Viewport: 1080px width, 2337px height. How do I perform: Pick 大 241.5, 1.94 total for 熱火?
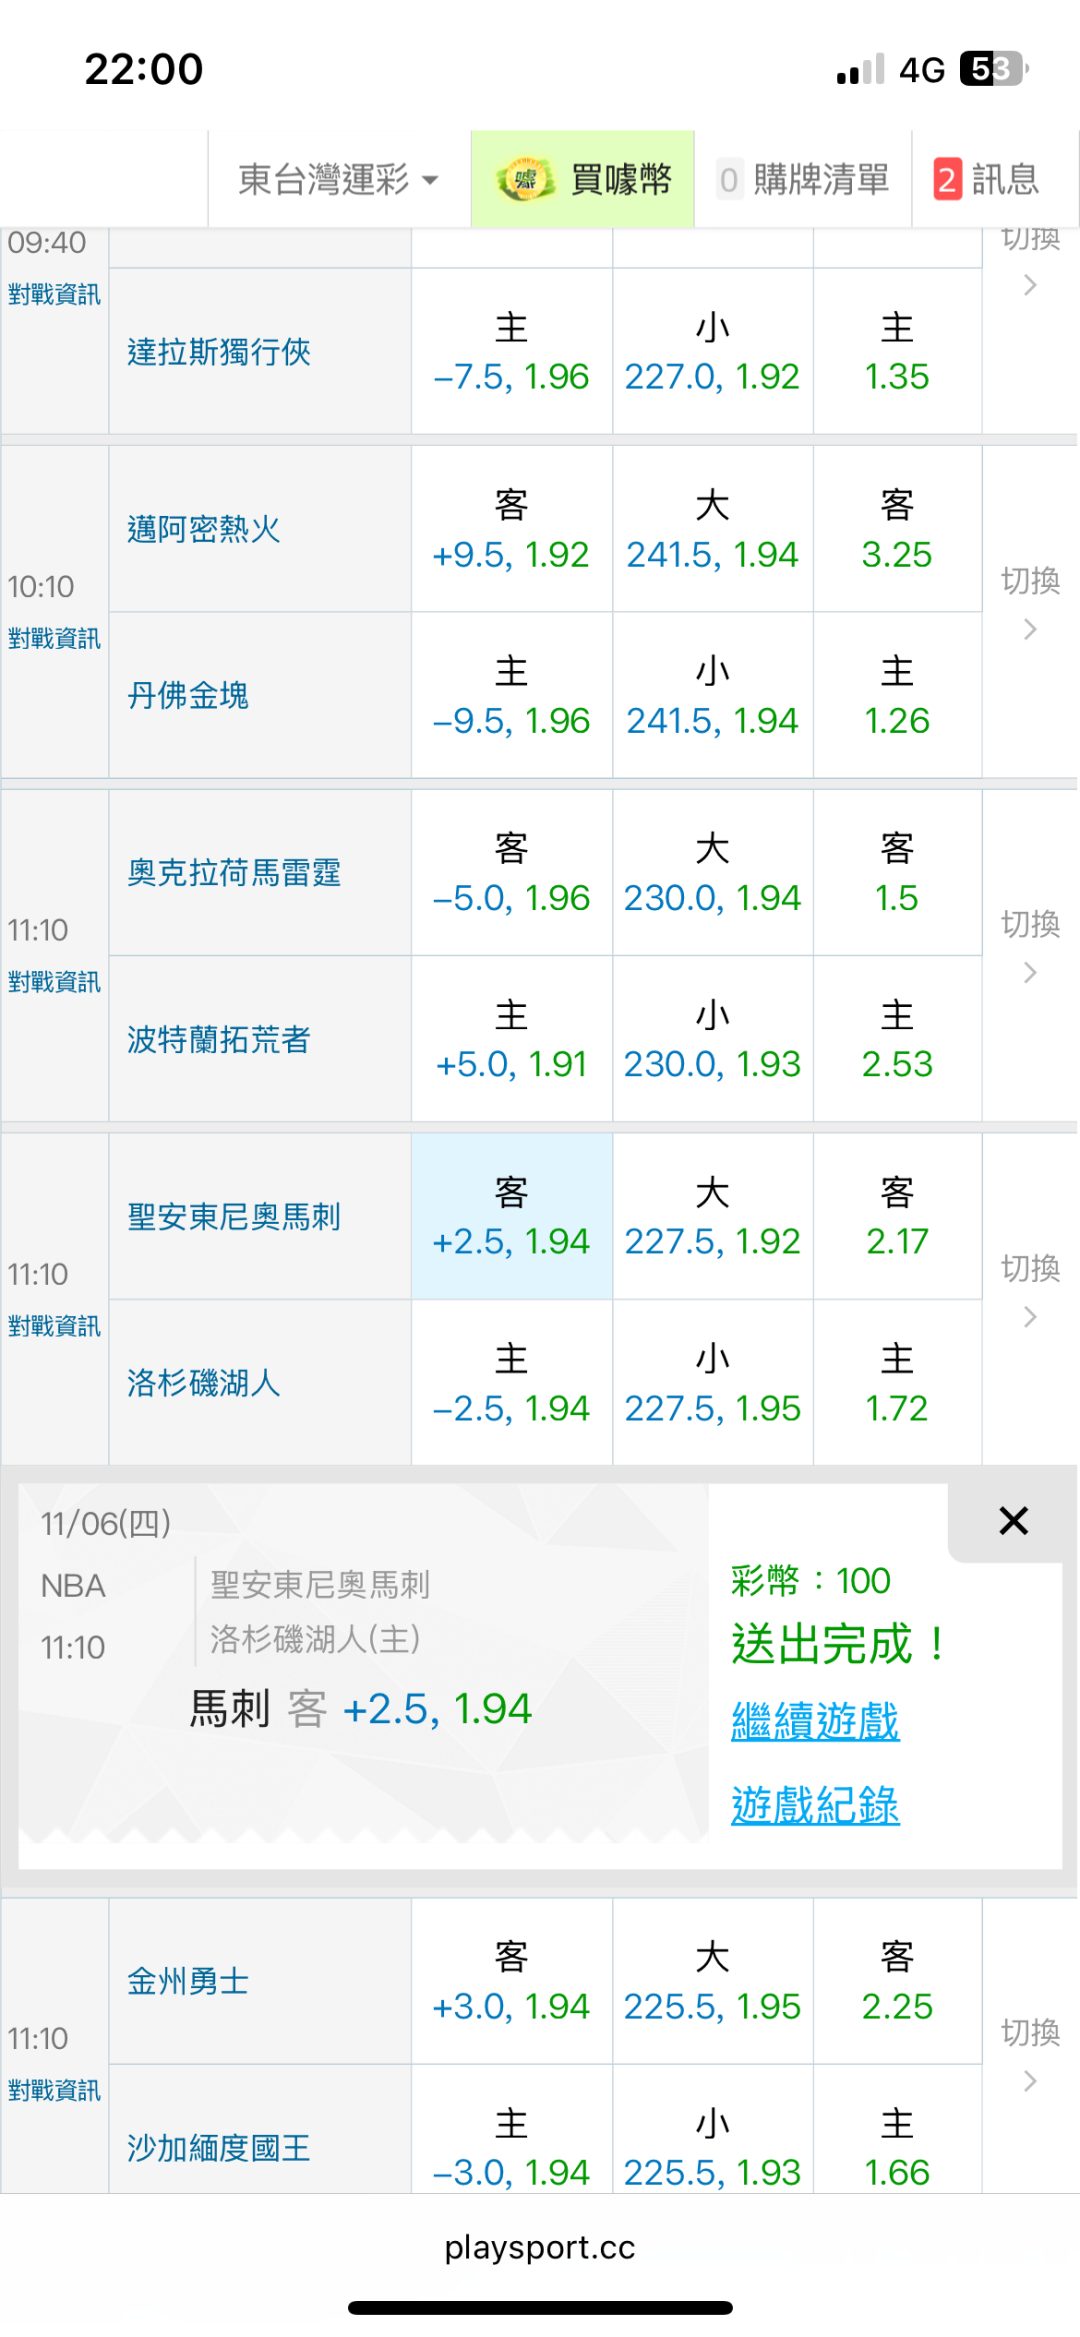pos(712,529)
